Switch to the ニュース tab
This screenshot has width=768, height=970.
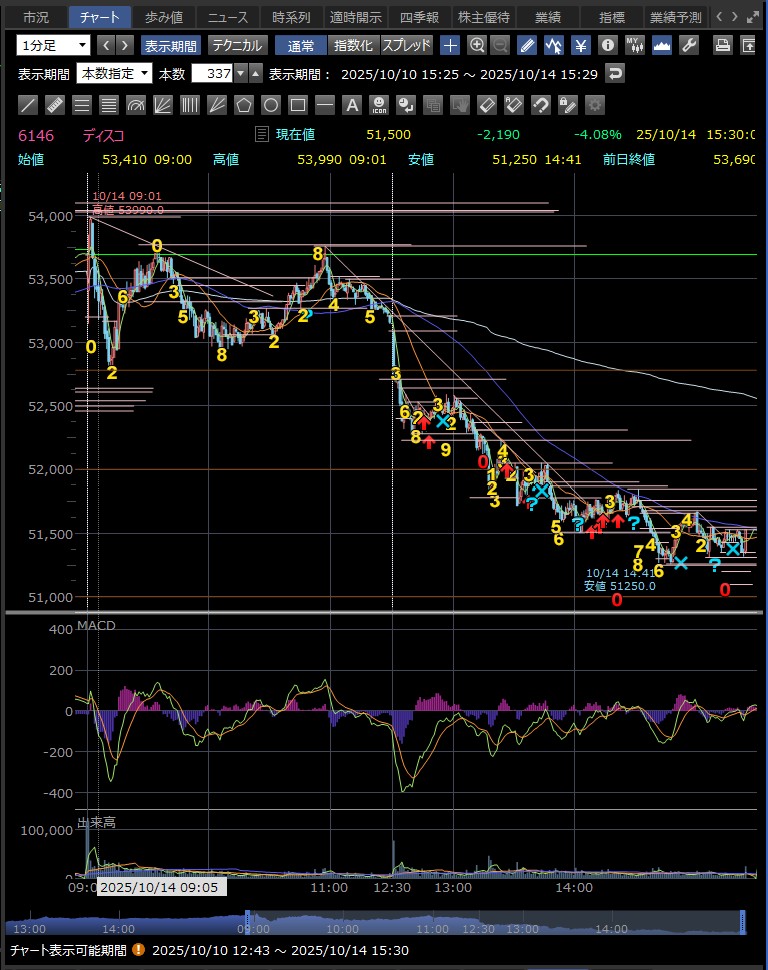pos(228,17)
